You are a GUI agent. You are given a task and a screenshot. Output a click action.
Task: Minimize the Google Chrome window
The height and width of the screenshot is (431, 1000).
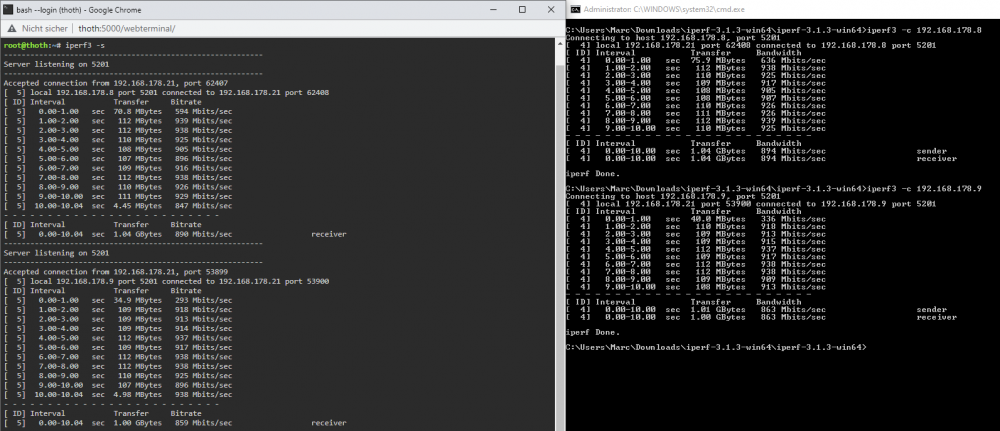pyautogui.click(x=493, y=10)
